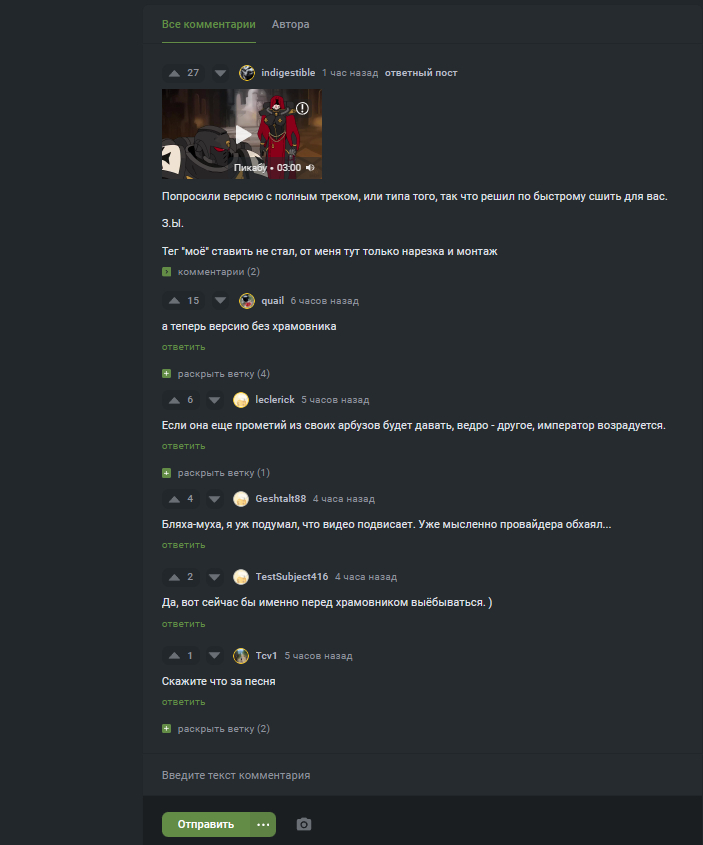Expand the branch with 4 replies
Viewport: 703px width, 845px height.
tap(216, 373)
